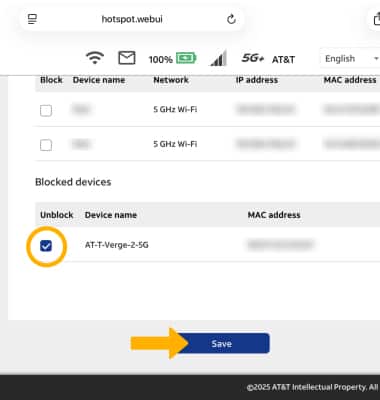
Task: Check Block box for first connected device
Action: click(46, 110)
